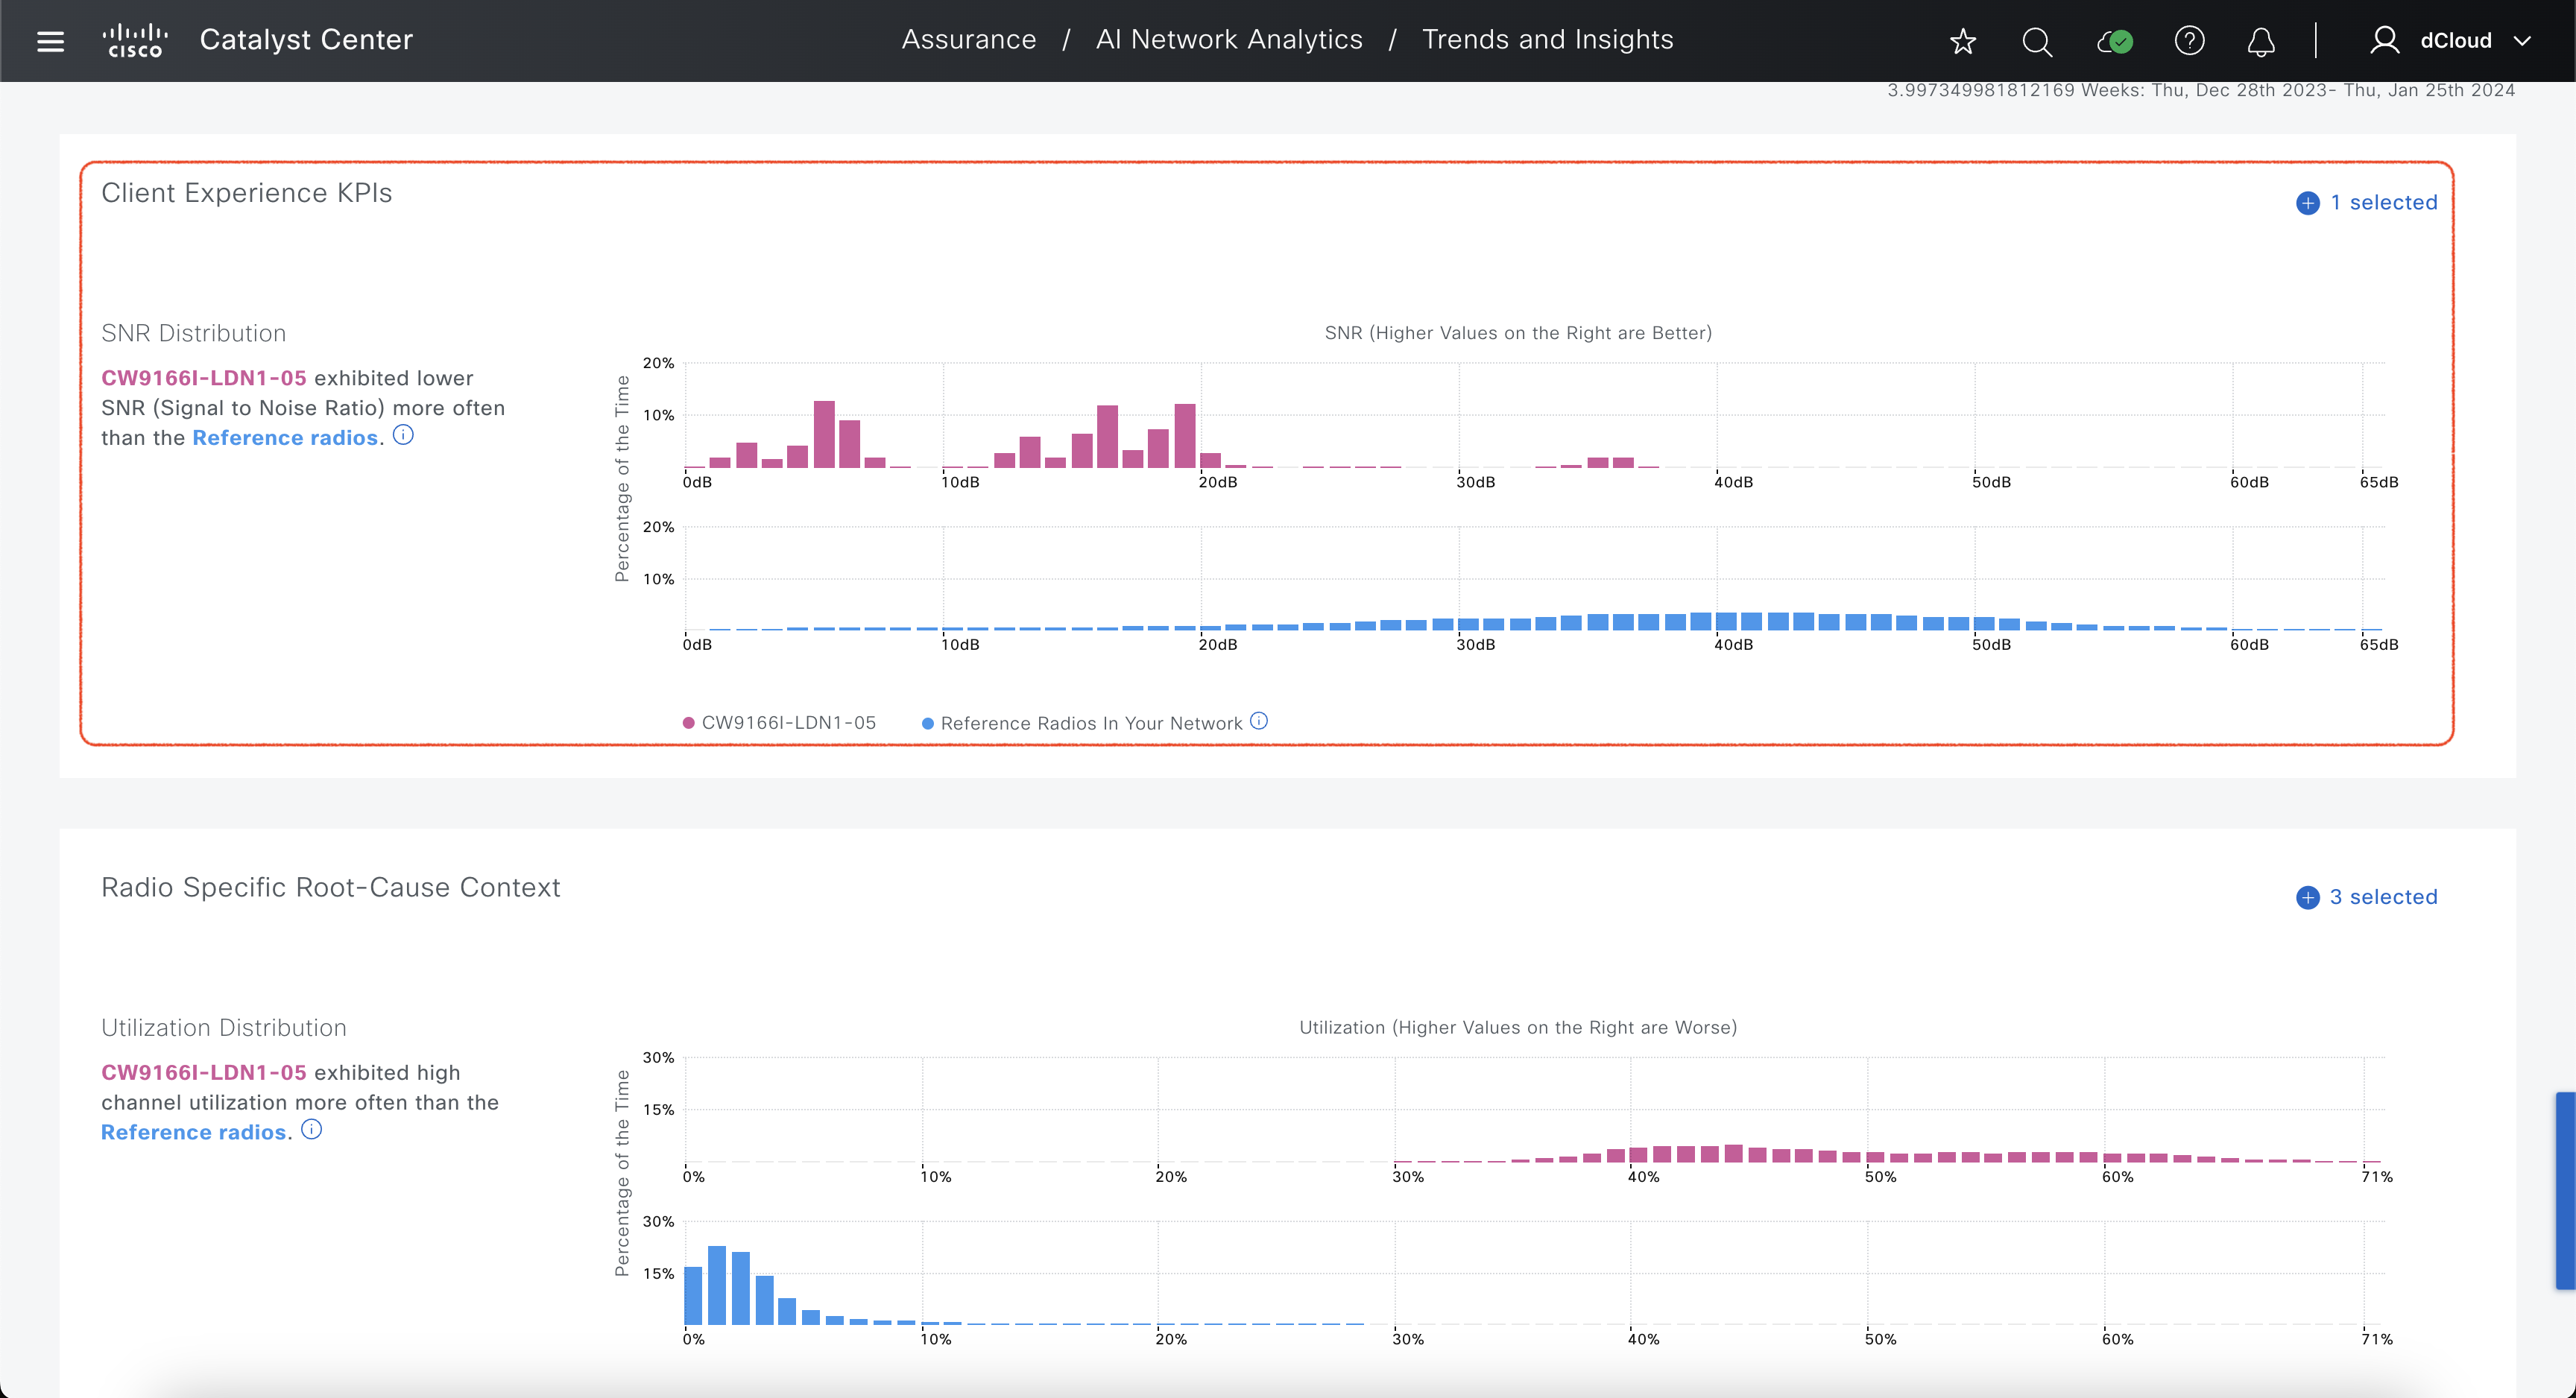Viewport: 2576px width, 1398px height.
Task: Click 40dB label on pink SNR chart
Action: tap(1733, 482)
